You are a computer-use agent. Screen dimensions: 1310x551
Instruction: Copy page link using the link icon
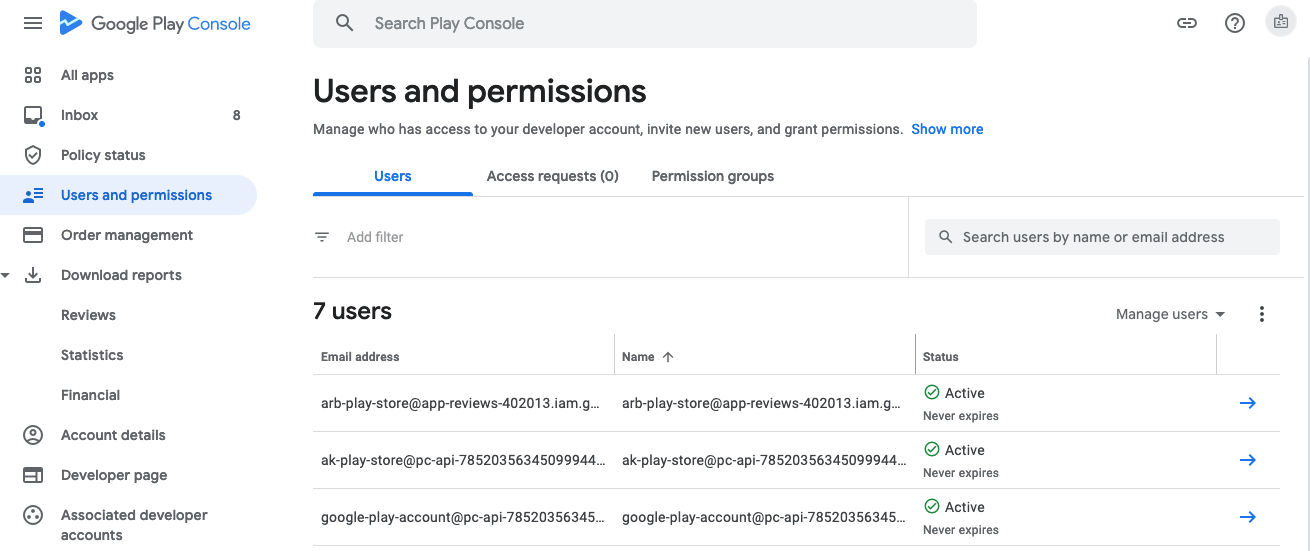coord(1187,23)
